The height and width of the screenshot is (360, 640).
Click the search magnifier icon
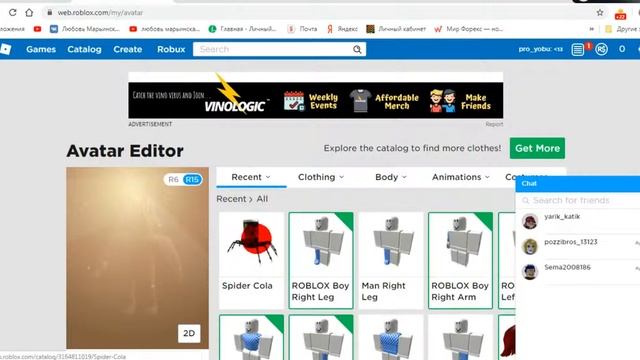(357, 49)
